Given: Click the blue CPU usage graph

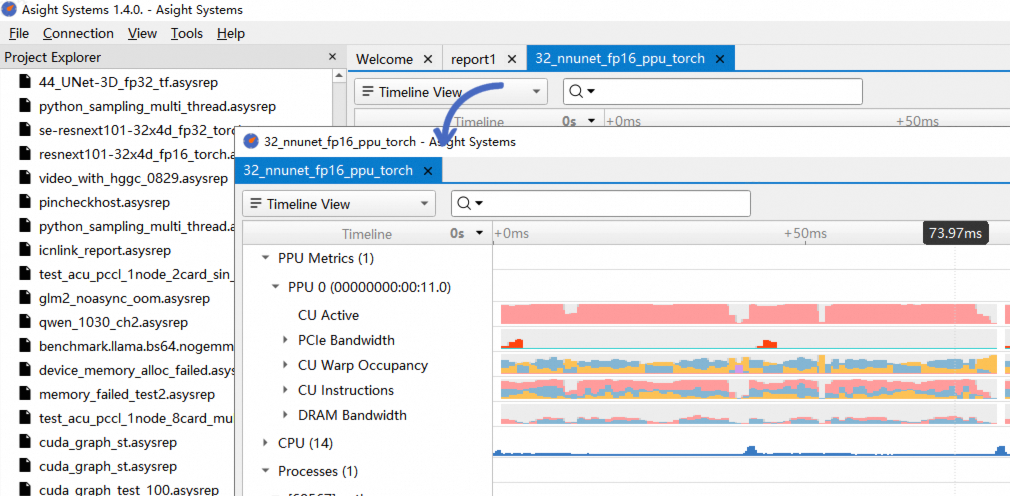Looking at the screenshot, I should coord(750,450).
